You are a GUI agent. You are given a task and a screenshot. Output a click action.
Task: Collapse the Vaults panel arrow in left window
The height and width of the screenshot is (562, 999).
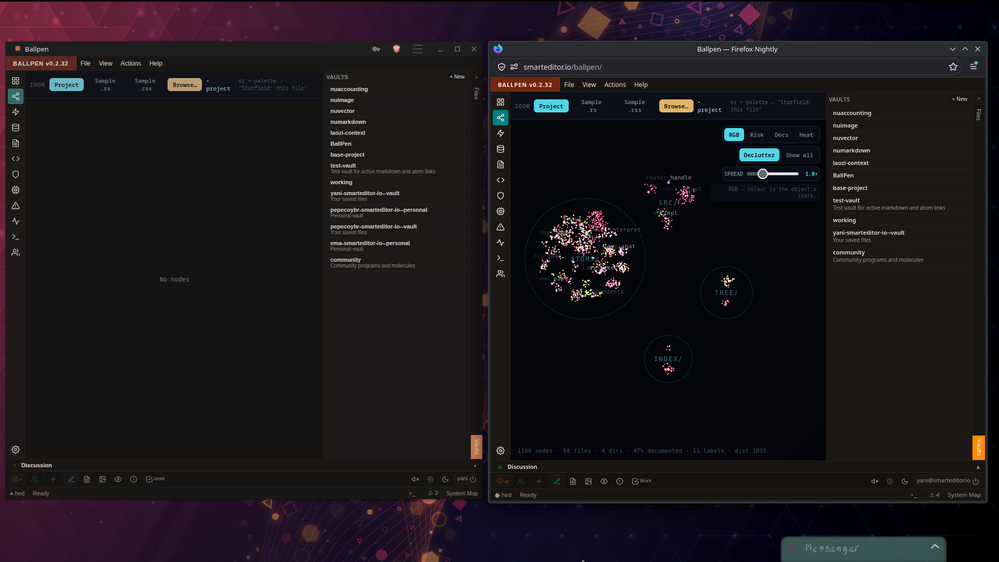point(476,77)
